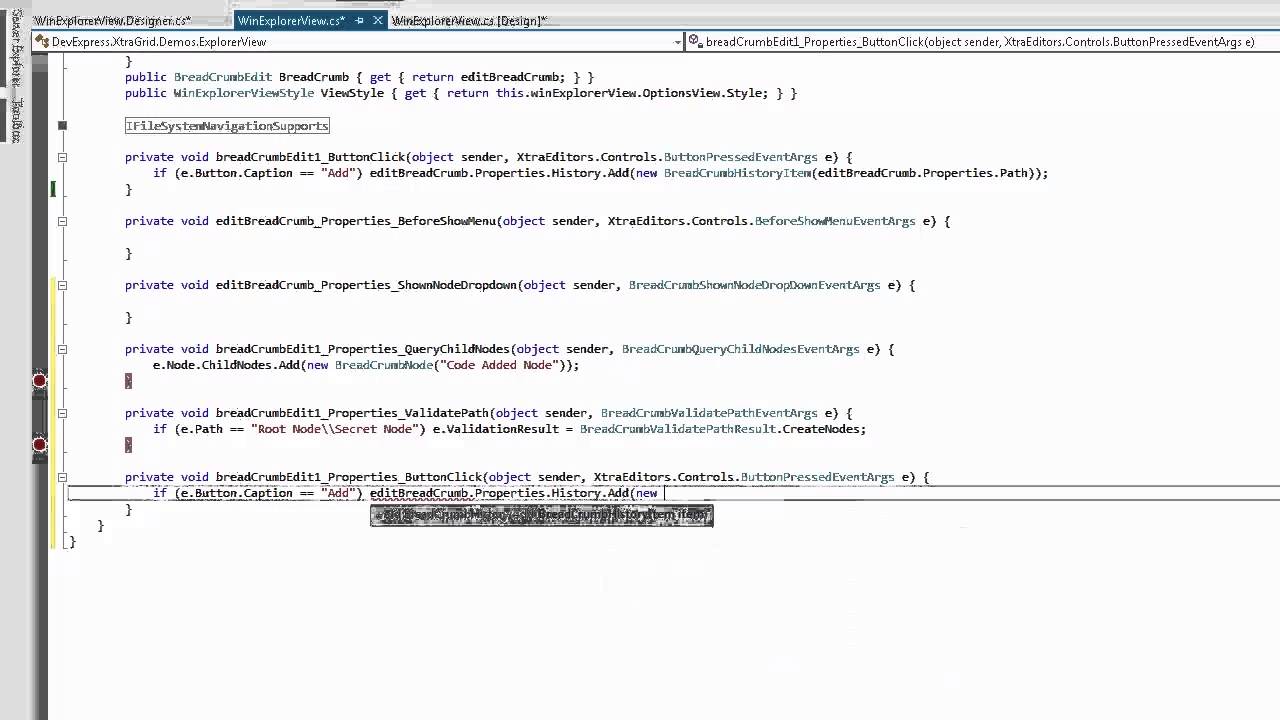Select the BreadCrumbHistoryItem entry in IntelliSense popup
The height and width of the screenshot is (720, 1280).
541,515
